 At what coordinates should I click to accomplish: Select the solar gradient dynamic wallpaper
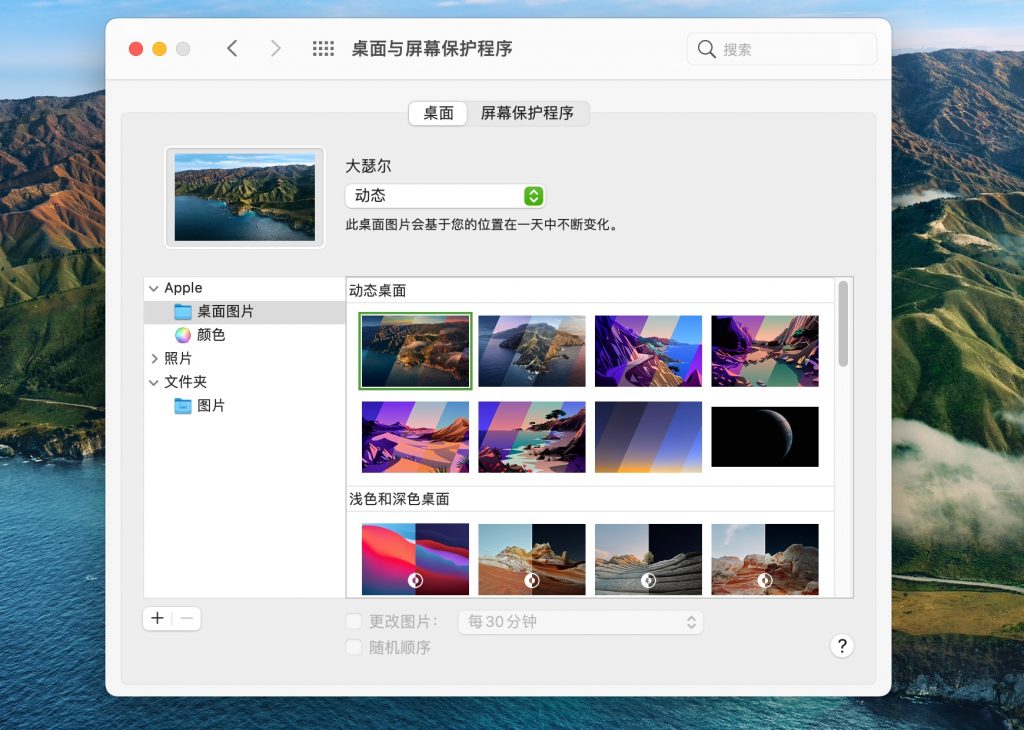tap(648, 437)
